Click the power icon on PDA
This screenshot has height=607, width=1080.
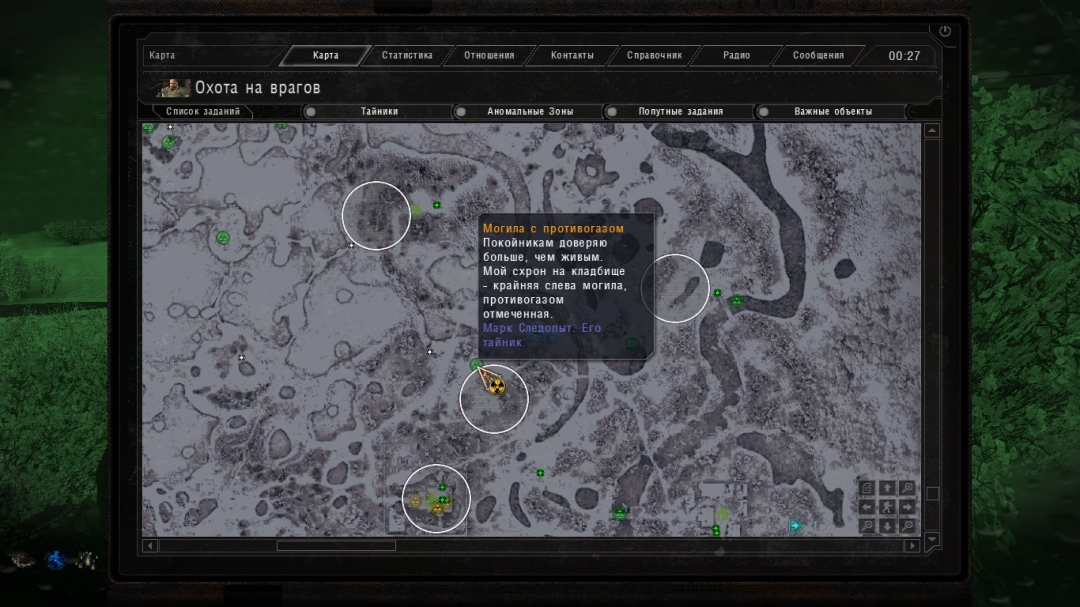coord(945,31)
